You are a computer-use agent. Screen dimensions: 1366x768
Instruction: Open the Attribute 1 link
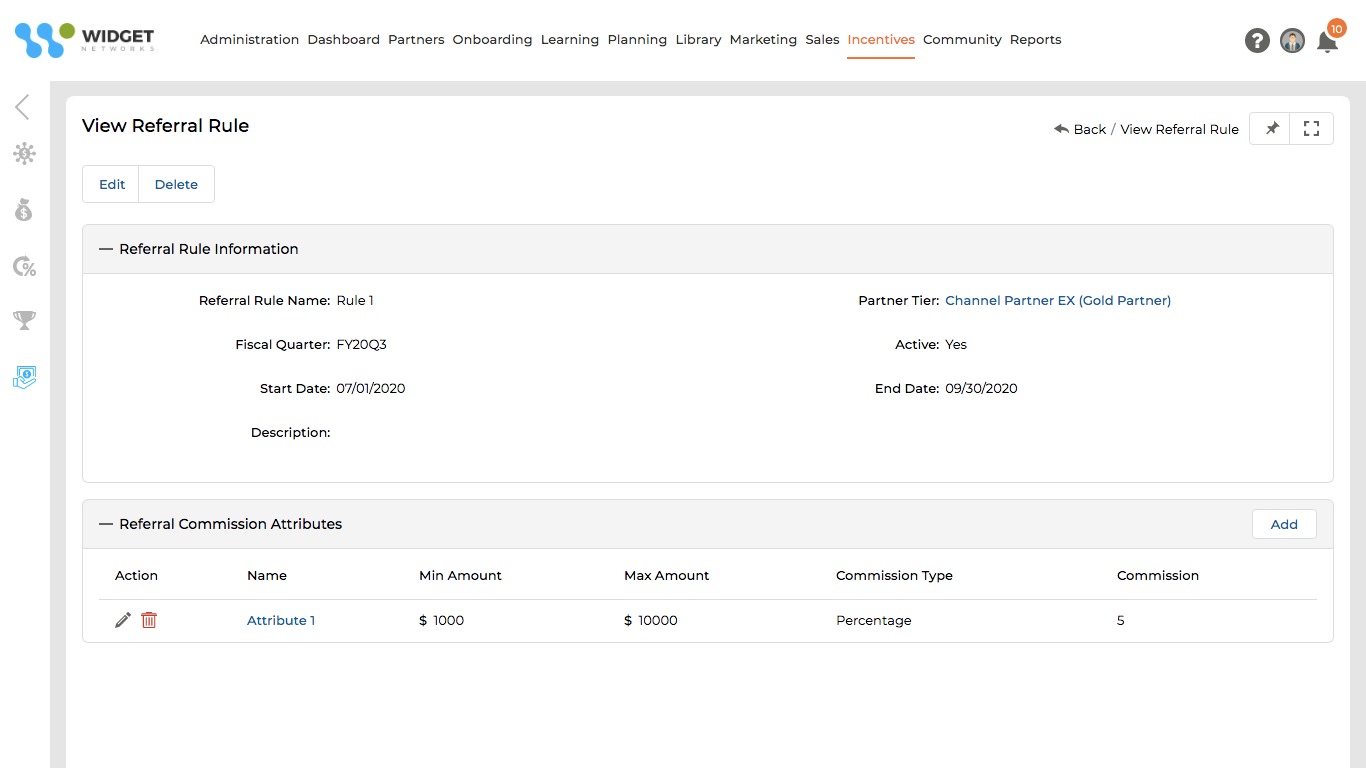[x=281, y=620]
